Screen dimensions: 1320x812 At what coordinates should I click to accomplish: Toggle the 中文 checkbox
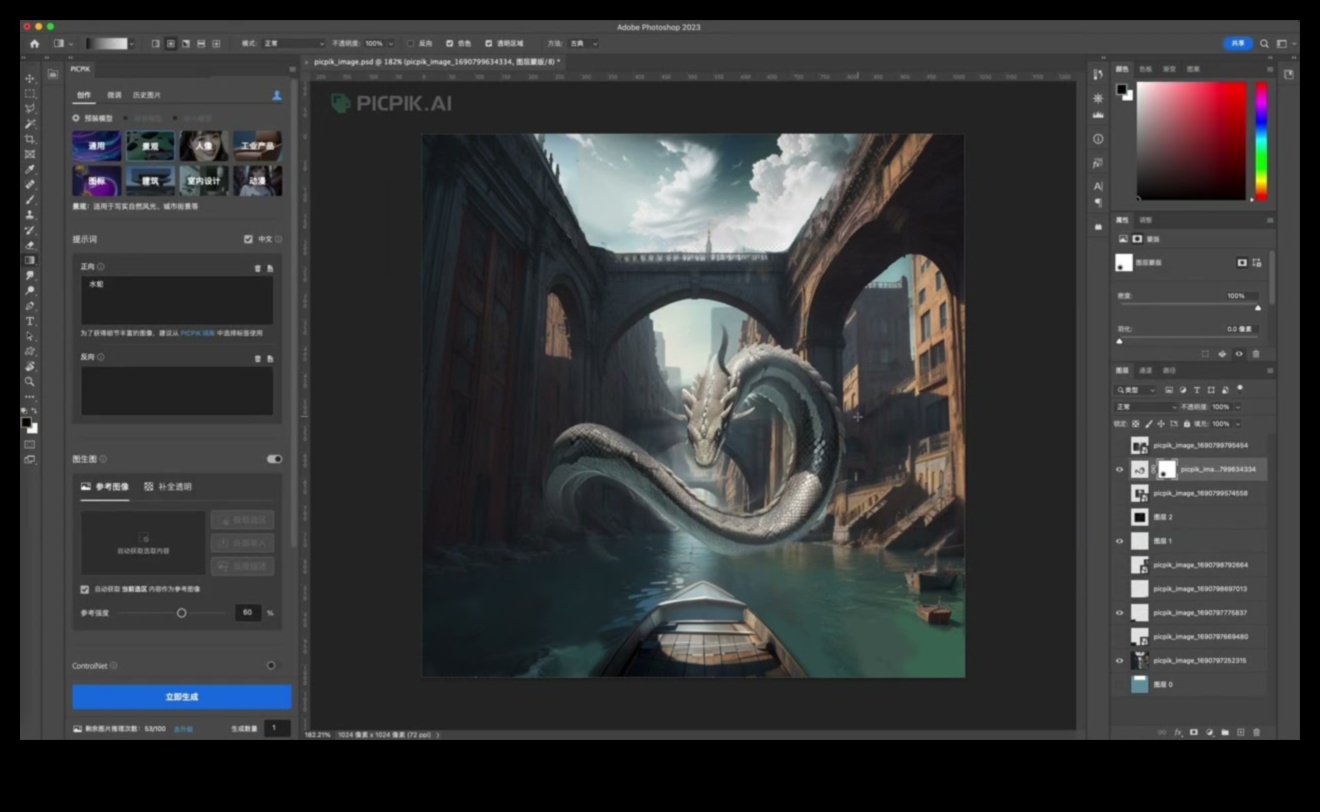coord(248,239)
